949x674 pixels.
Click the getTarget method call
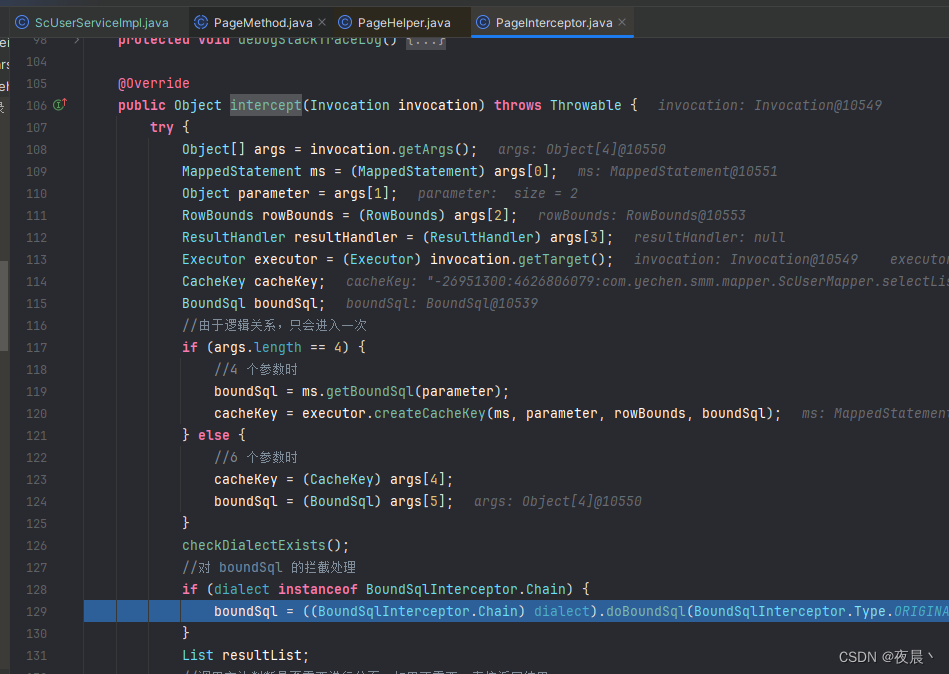554,260
